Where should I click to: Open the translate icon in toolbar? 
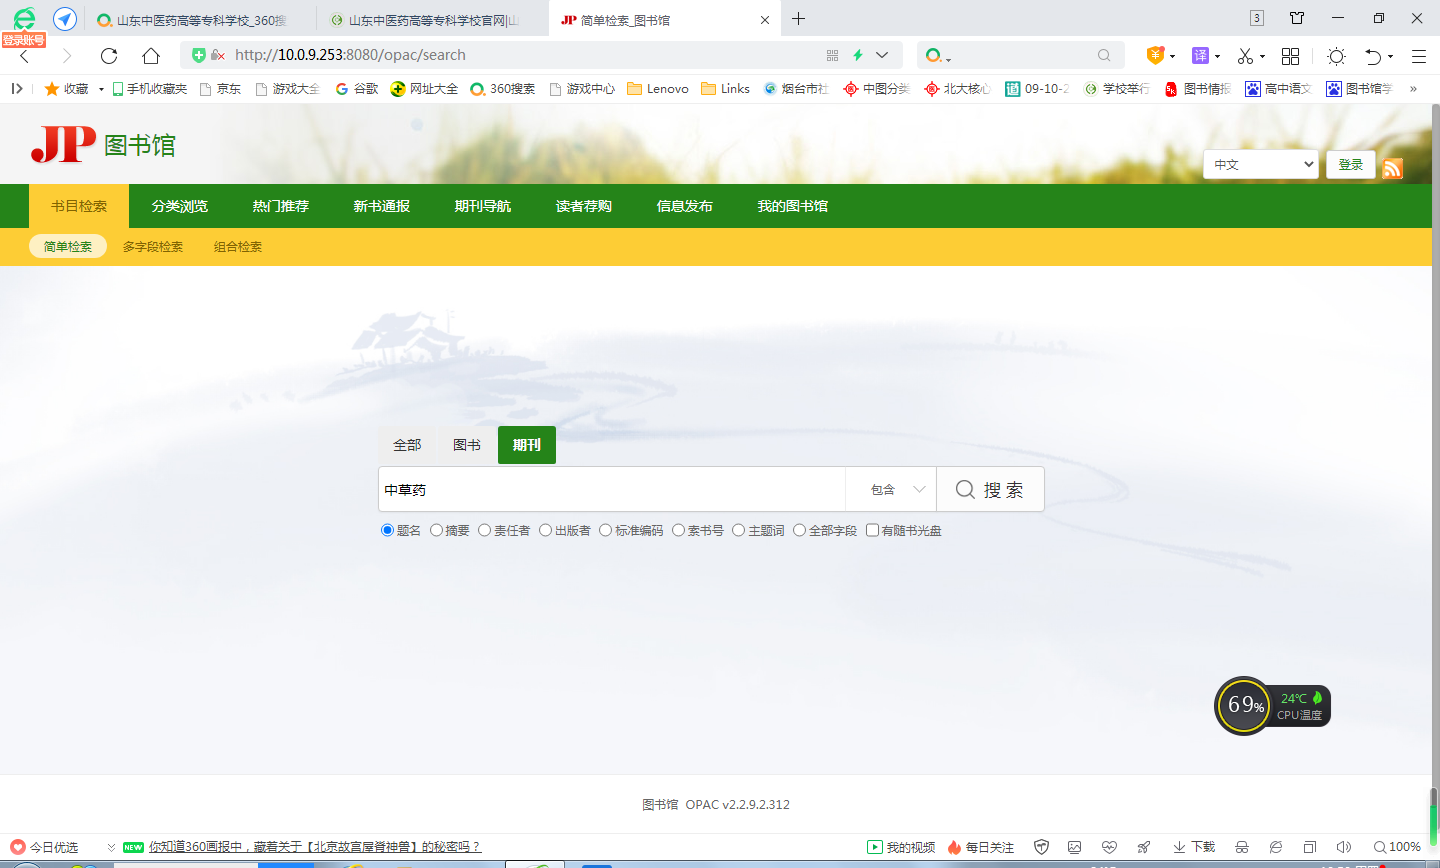point(1200,56)
